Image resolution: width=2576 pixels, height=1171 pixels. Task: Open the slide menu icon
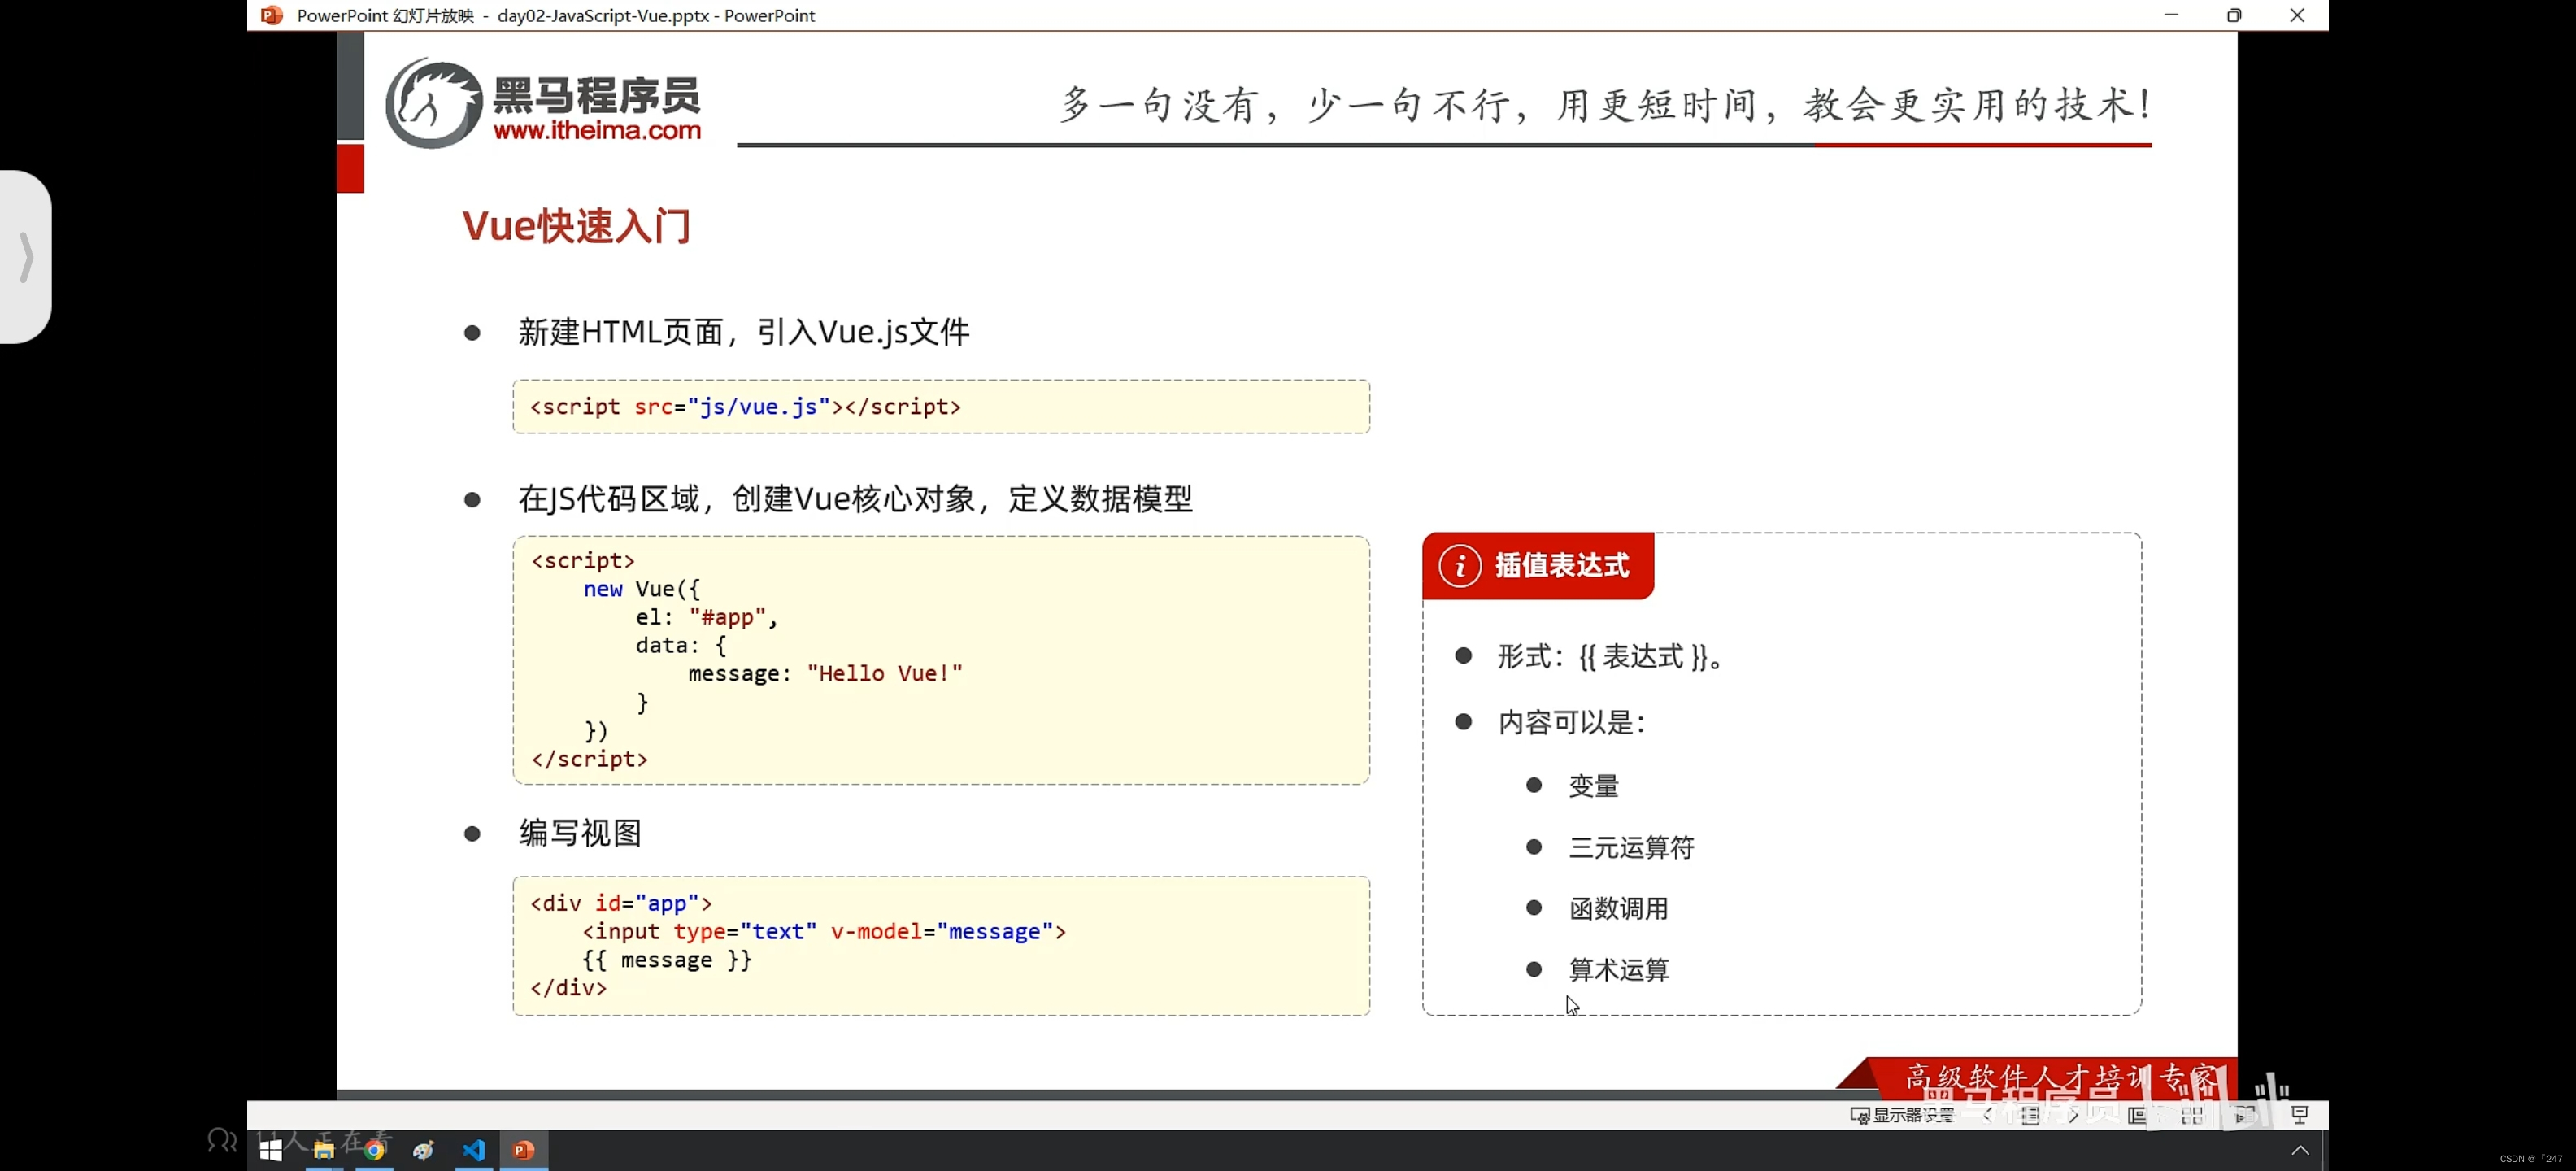click(2030, 1115)
